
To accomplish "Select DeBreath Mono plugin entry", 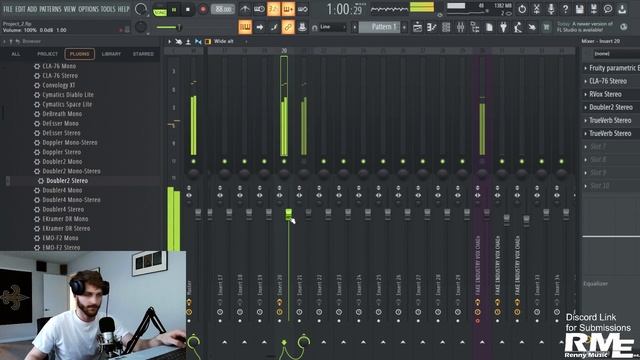I will [62, 114].
